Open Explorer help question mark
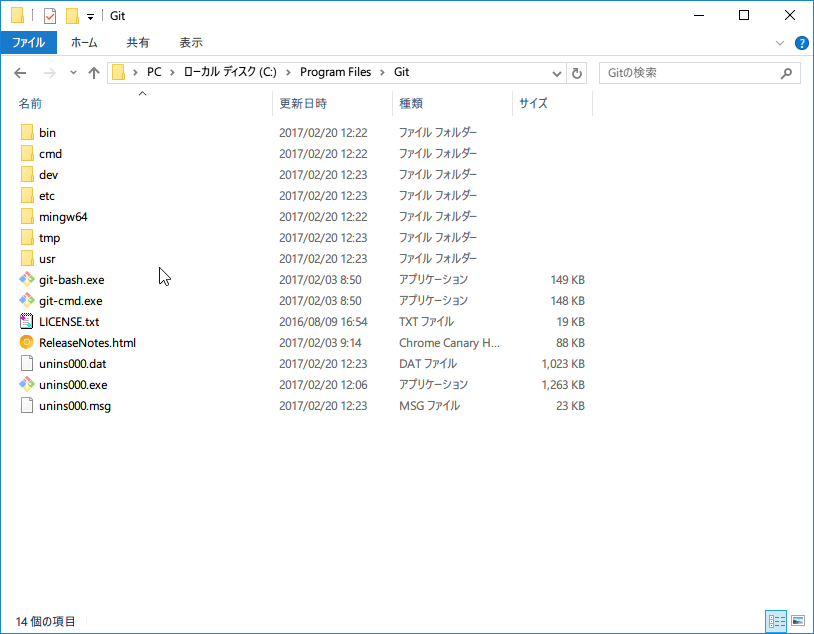814x634 pixels. (802, 43)
